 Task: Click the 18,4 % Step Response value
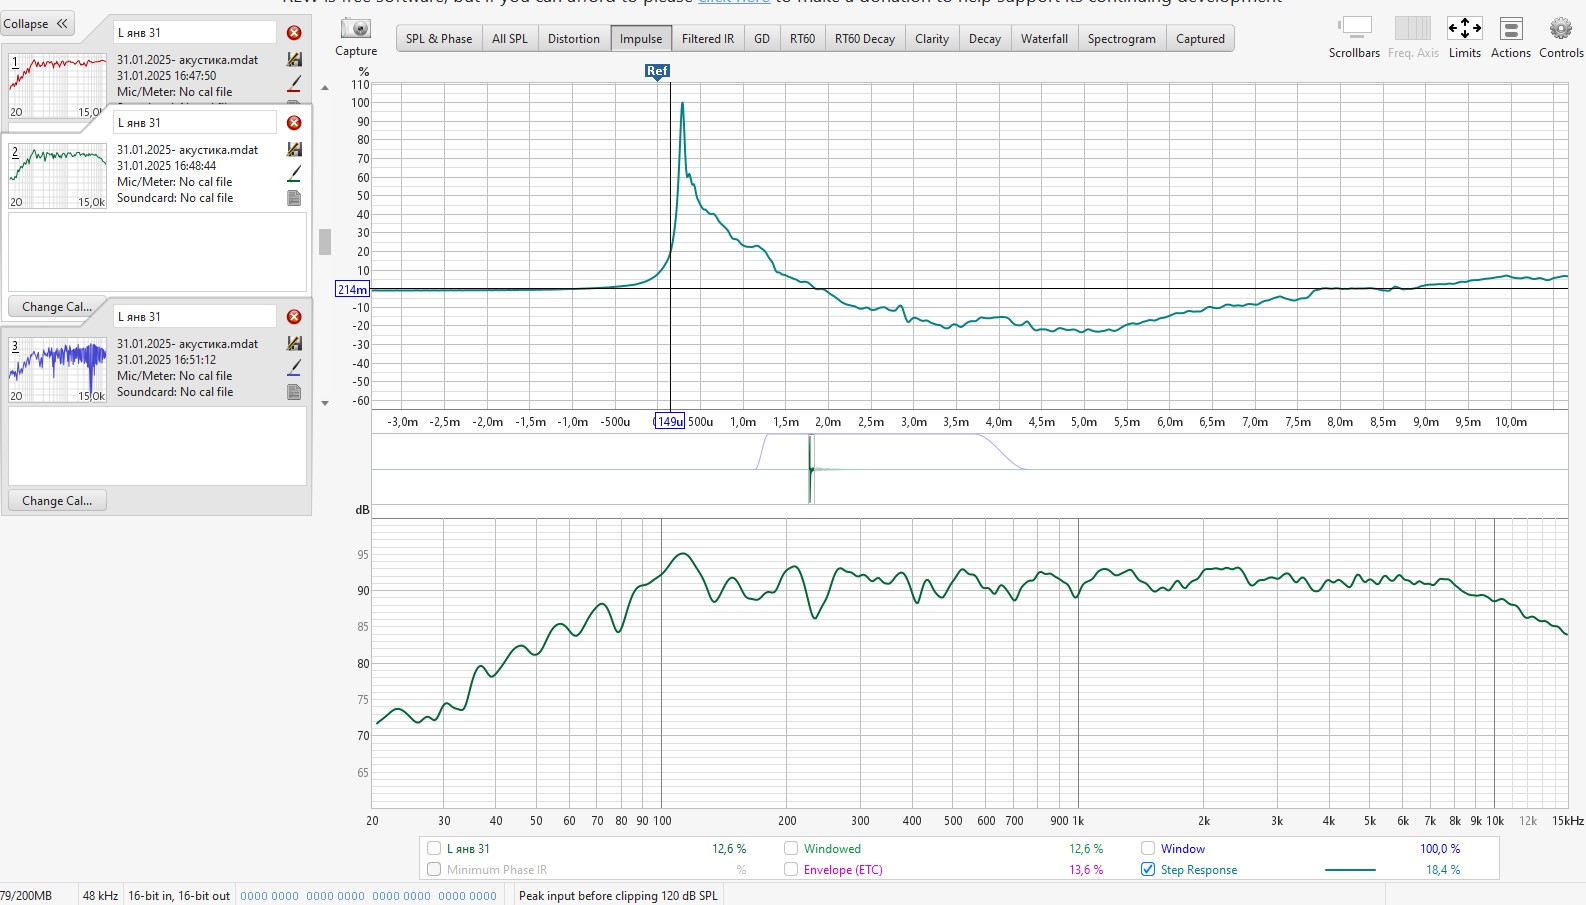[x=1443, y=870]
